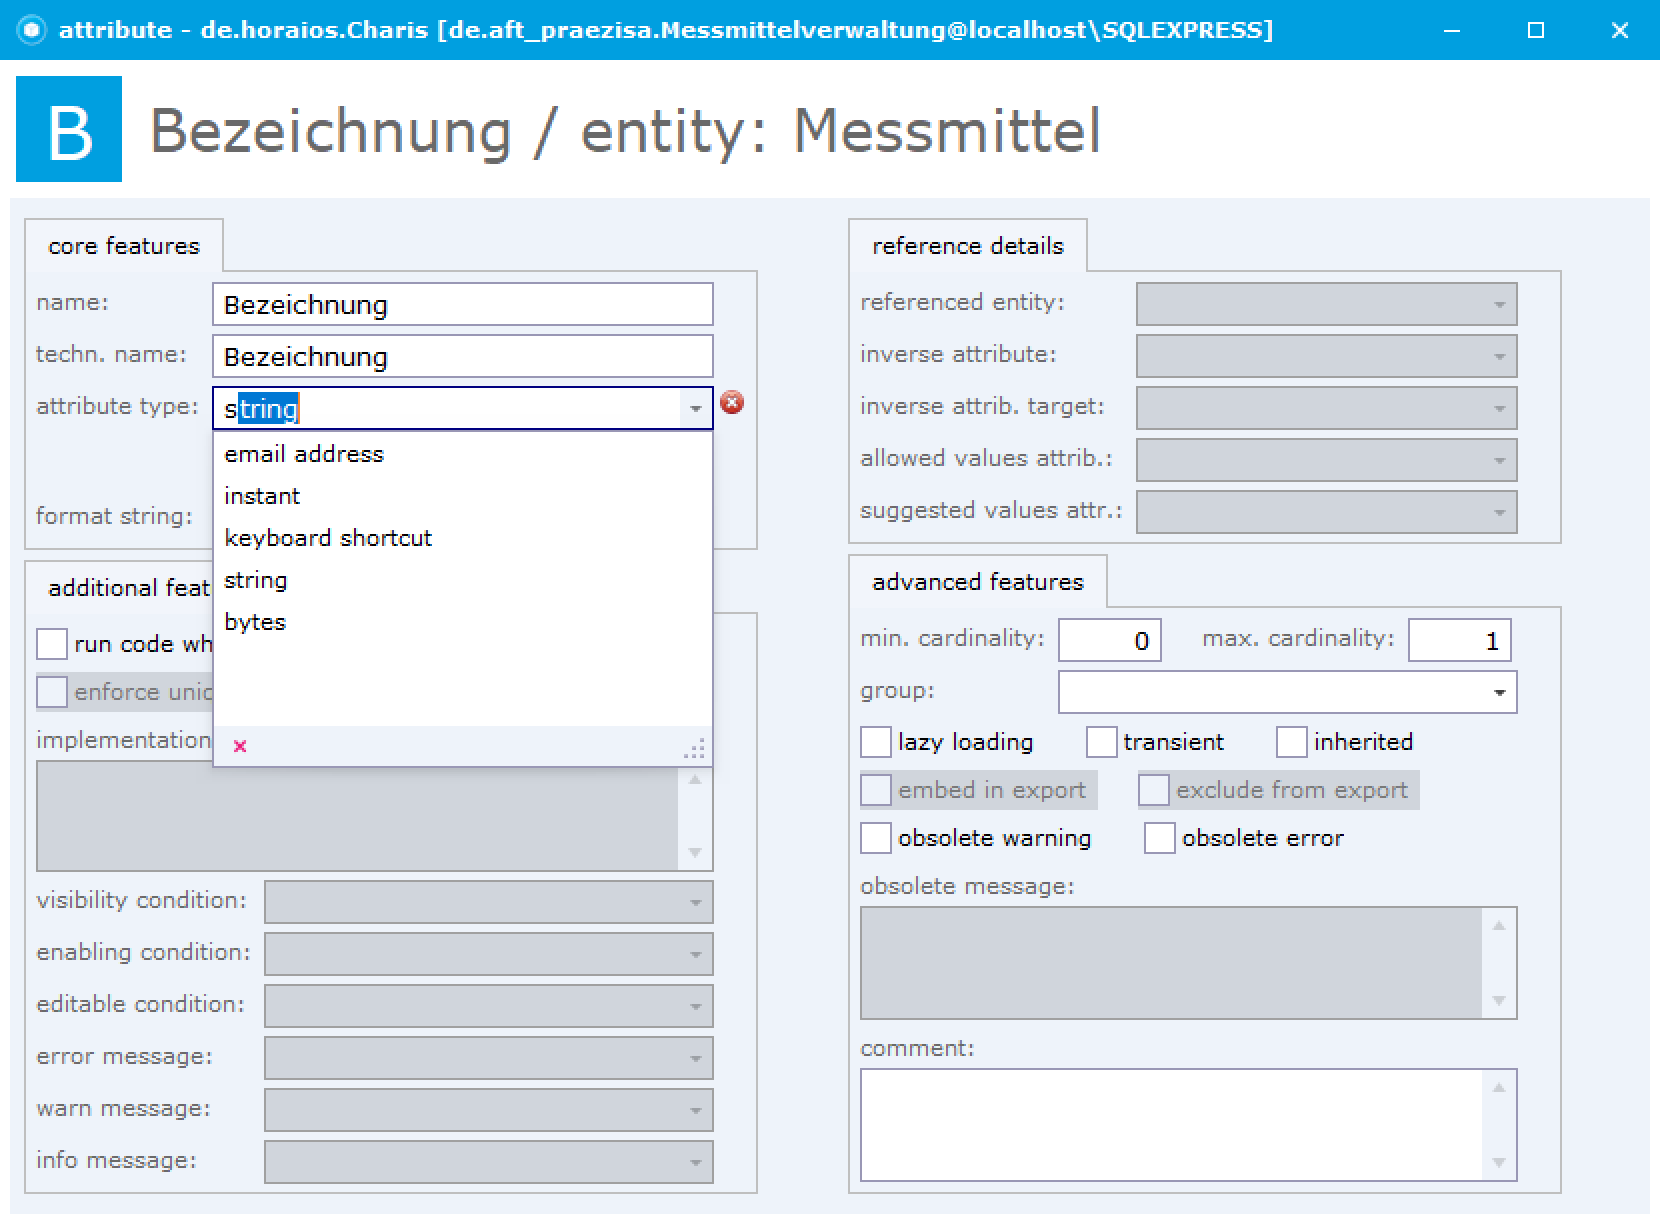Choose 'bytes' attribute type option
The width and height of the screenshot is (1660, 1224).
[463, 622]
